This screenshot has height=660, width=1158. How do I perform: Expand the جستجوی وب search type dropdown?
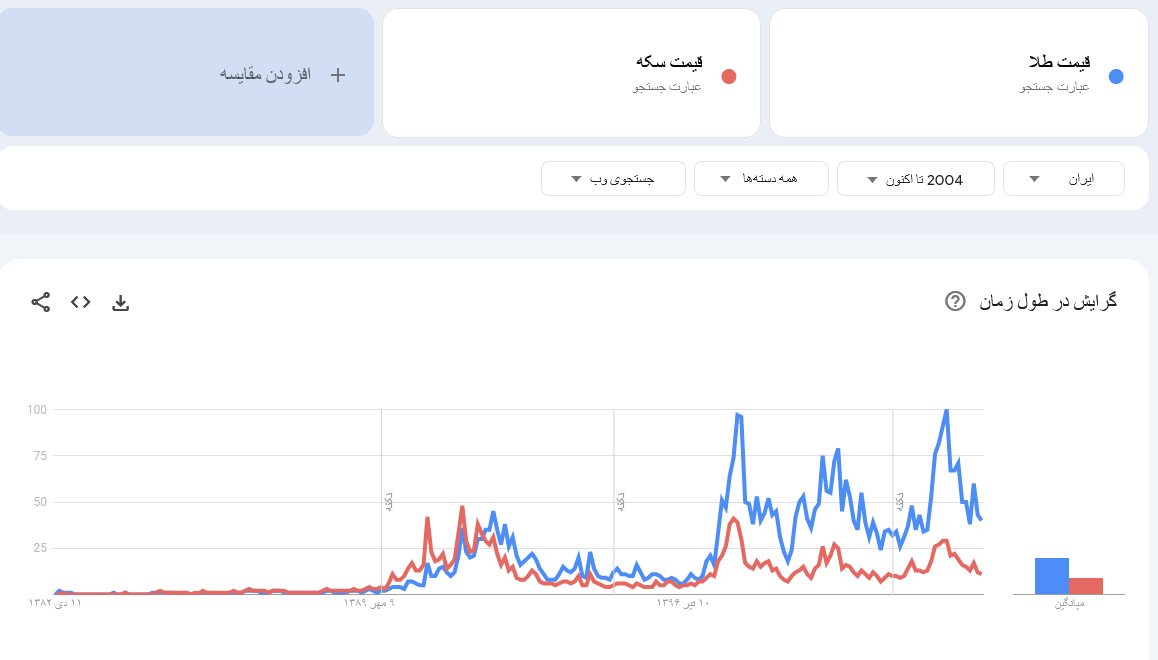[612, 179]
